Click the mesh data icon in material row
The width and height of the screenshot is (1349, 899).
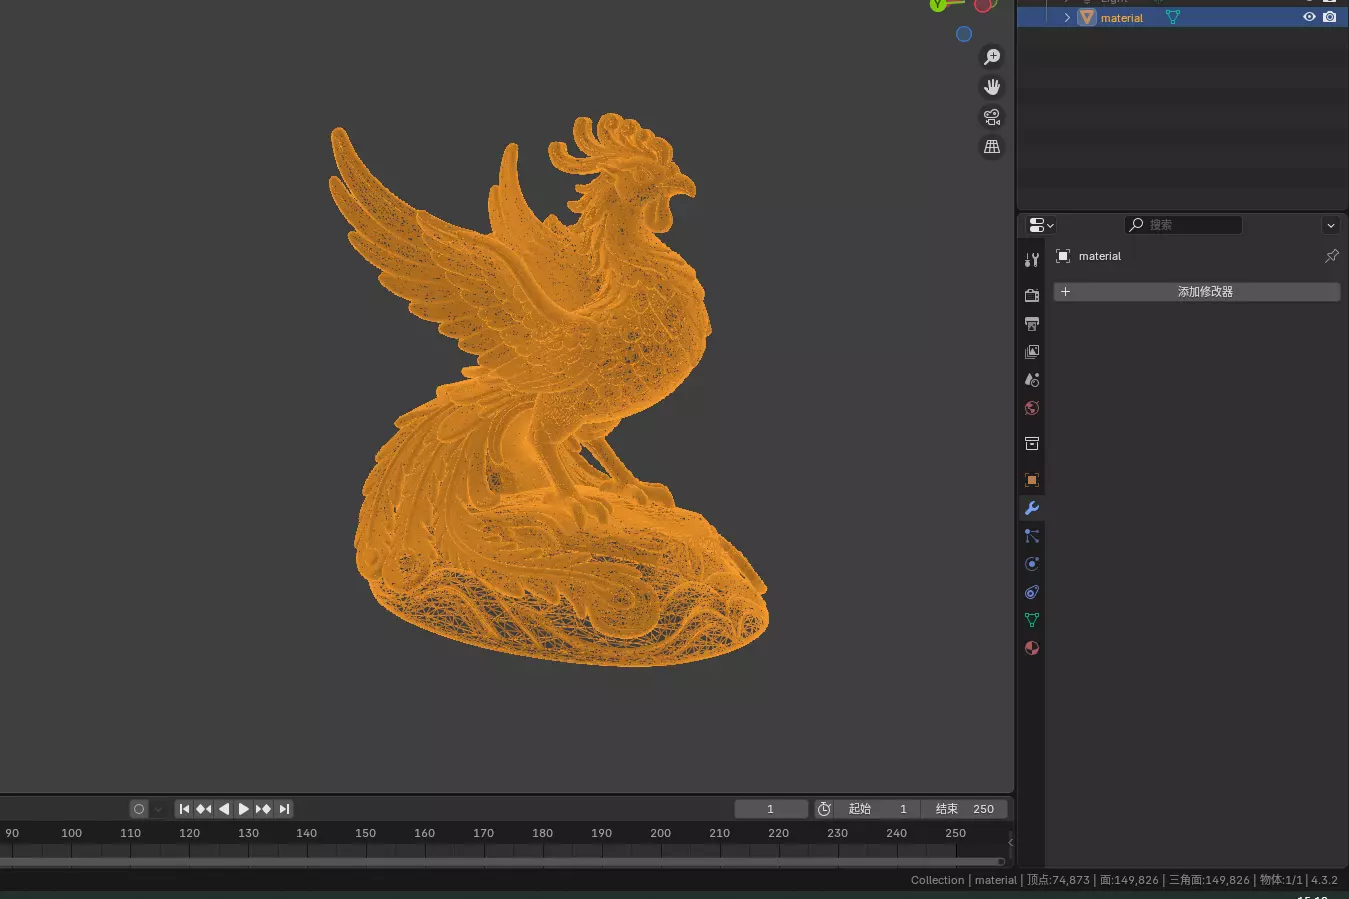pyautogui.click(x=1173, y=18)
